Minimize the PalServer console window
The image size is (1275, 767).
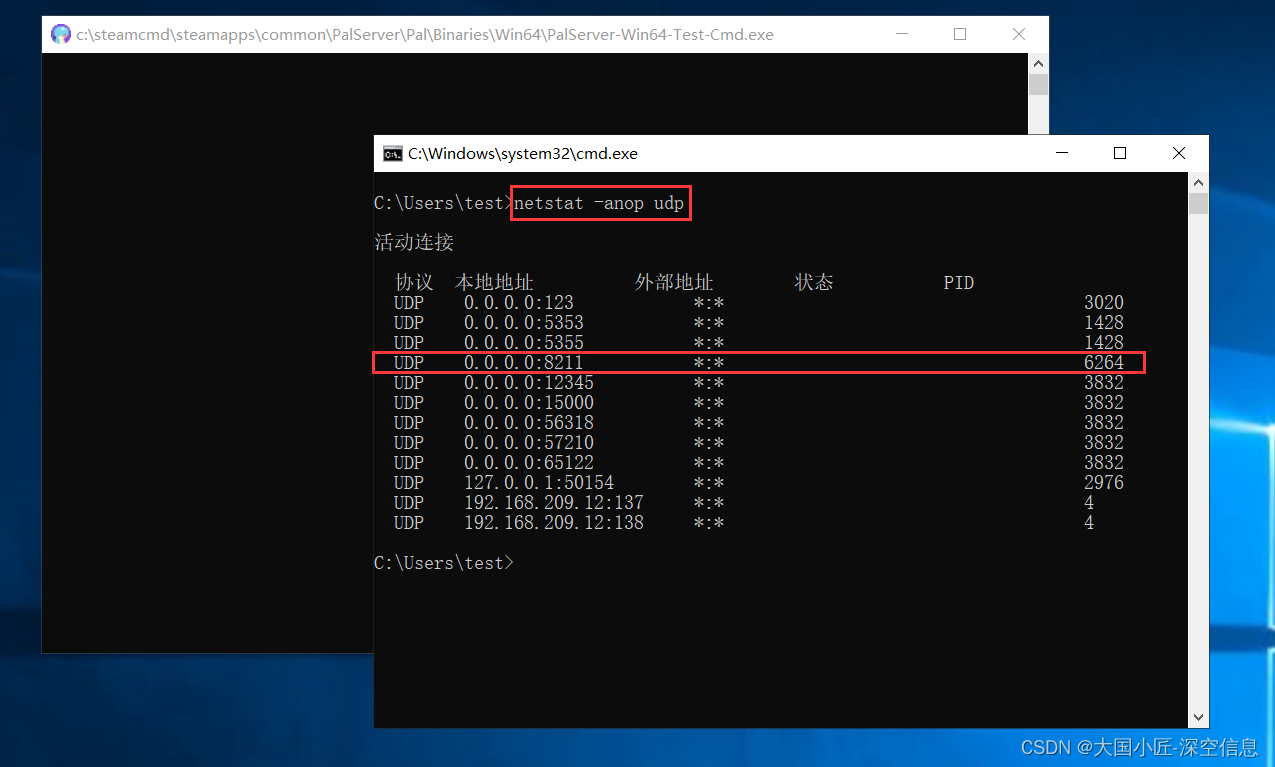[901, 33]
